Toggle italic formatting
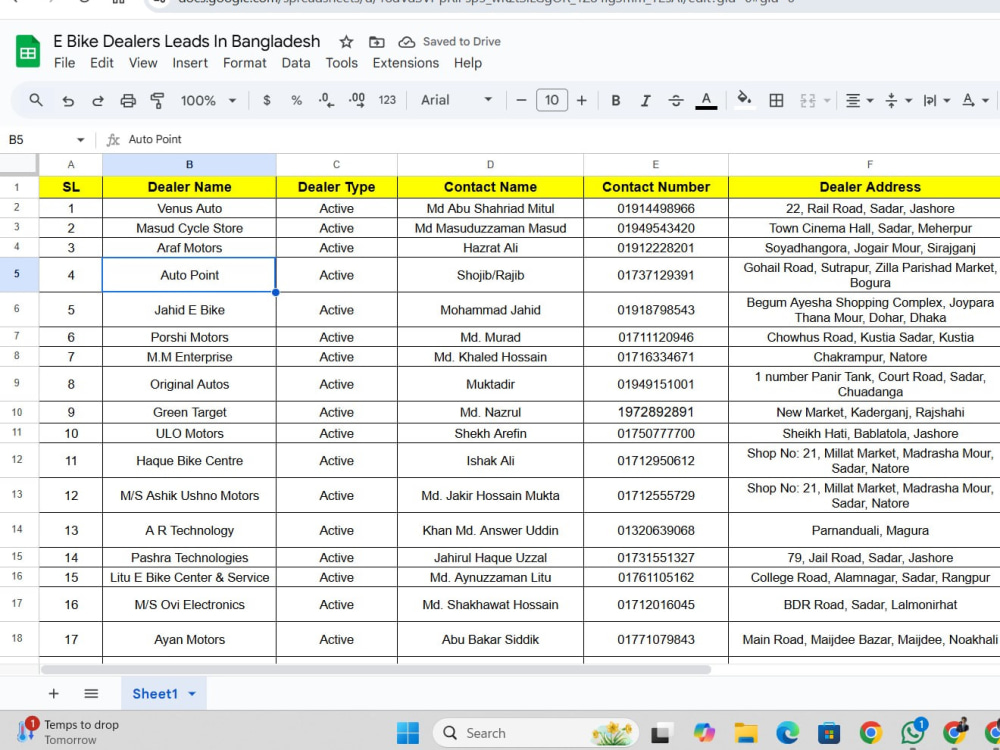Viewport: 1000px width, 750px height. pos(645,101)
